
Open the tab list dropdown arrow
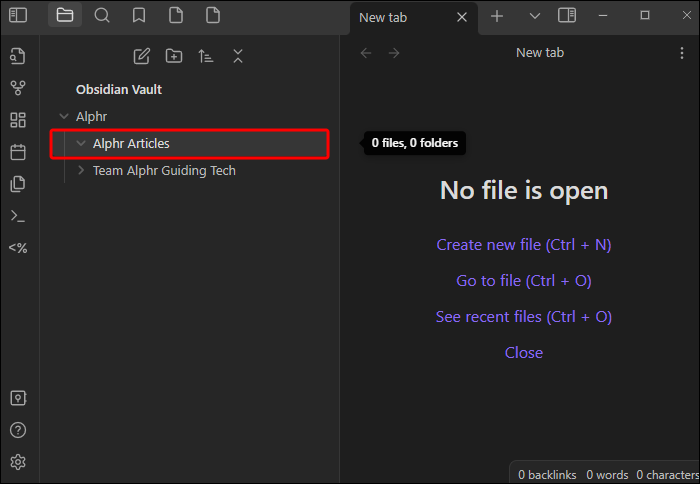[534, 15]
